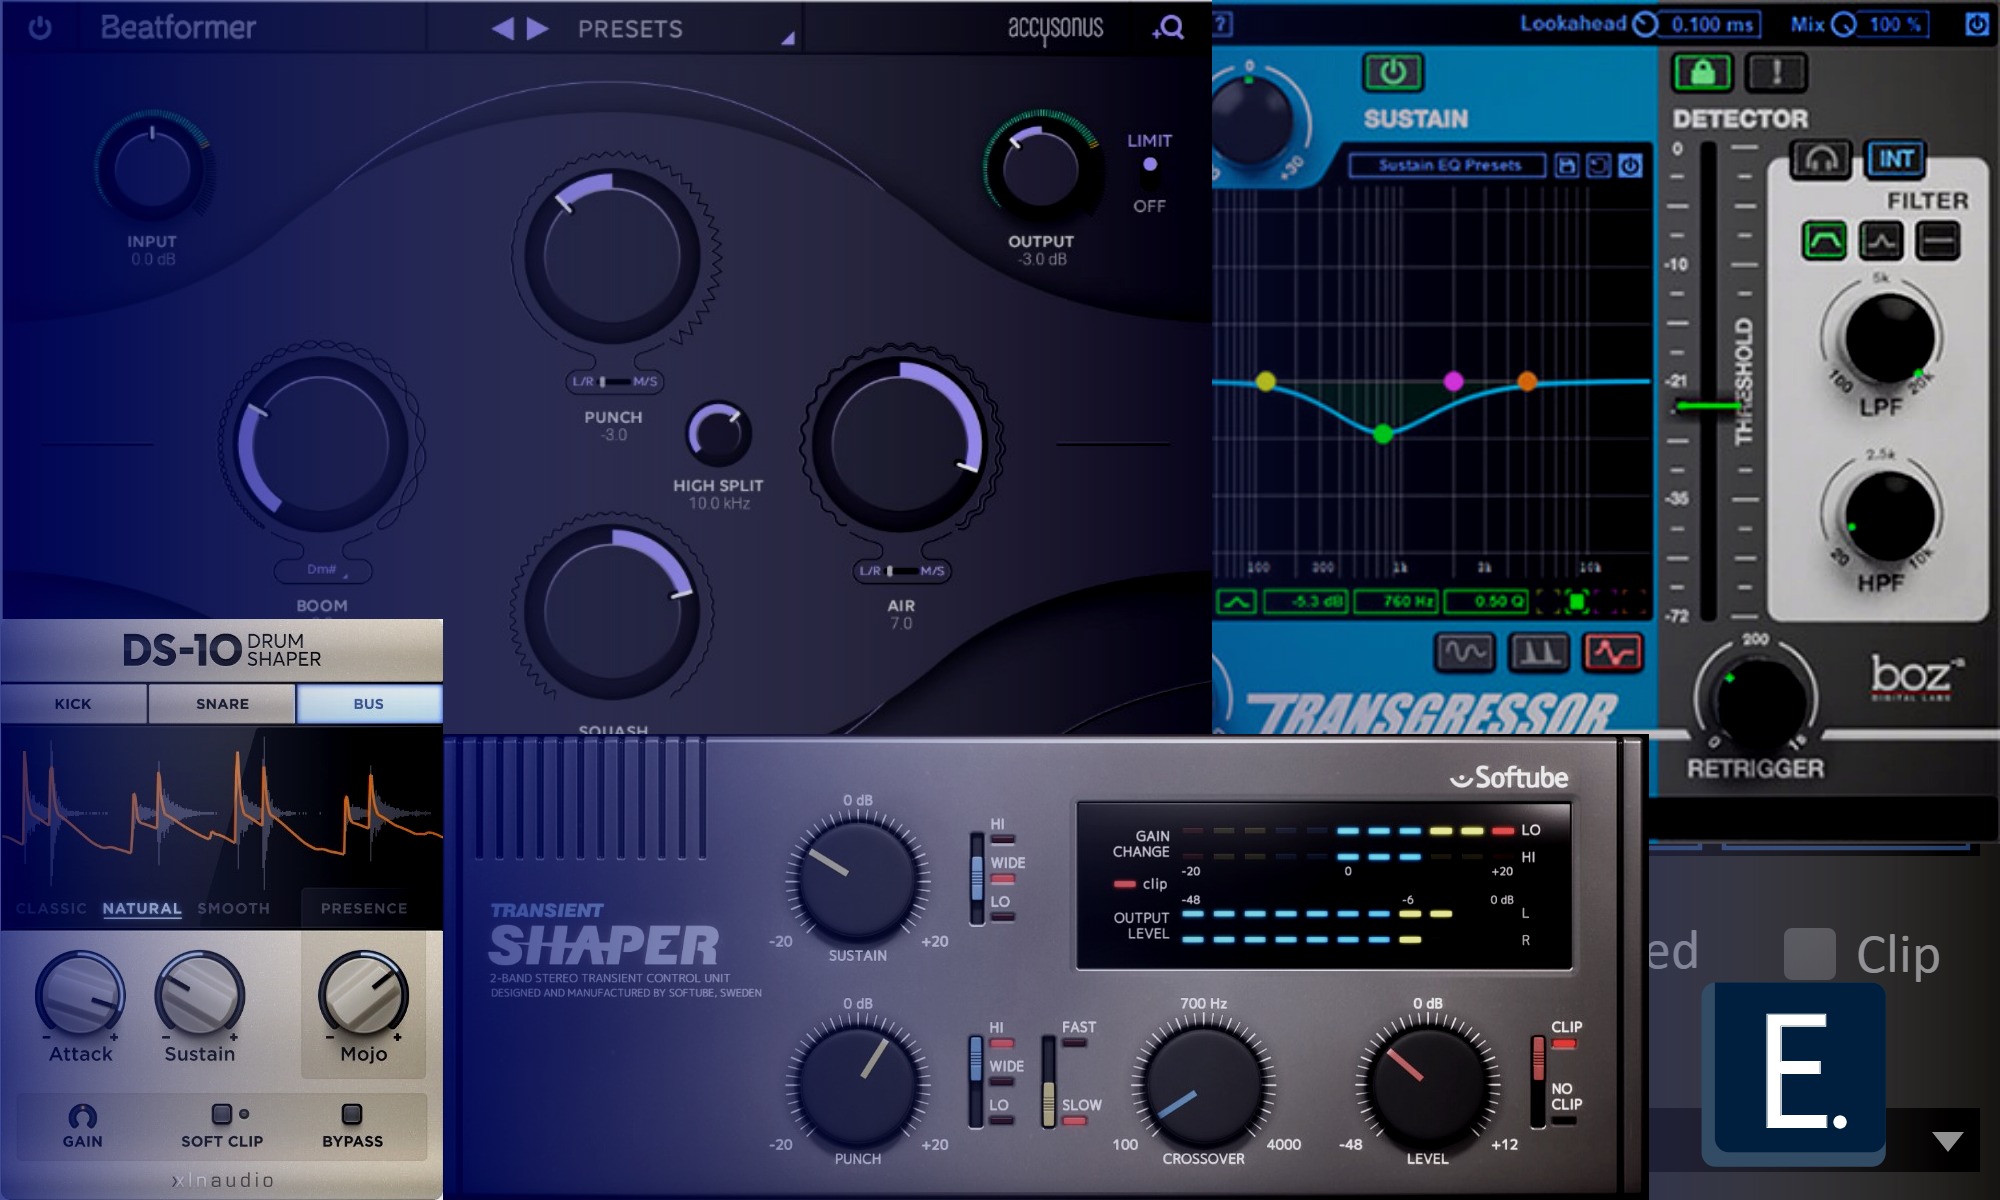Flip the Softube CLIP/NO CLIP switch
This screenshot has height=1200, width=2000.
1538,1082
